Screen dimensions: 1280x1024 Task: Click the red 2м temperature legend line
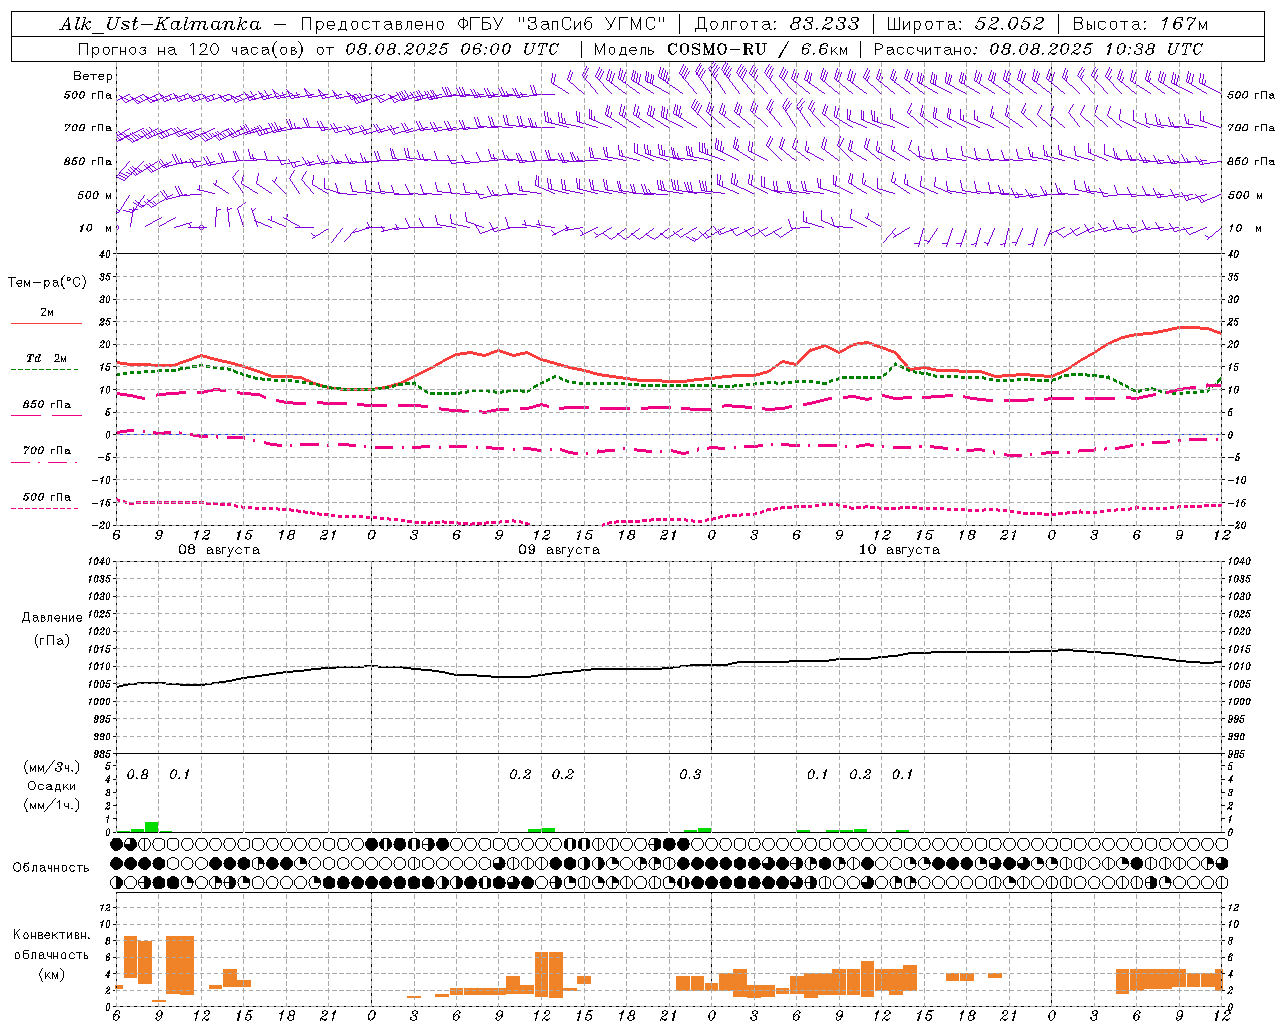coord(46,324)
